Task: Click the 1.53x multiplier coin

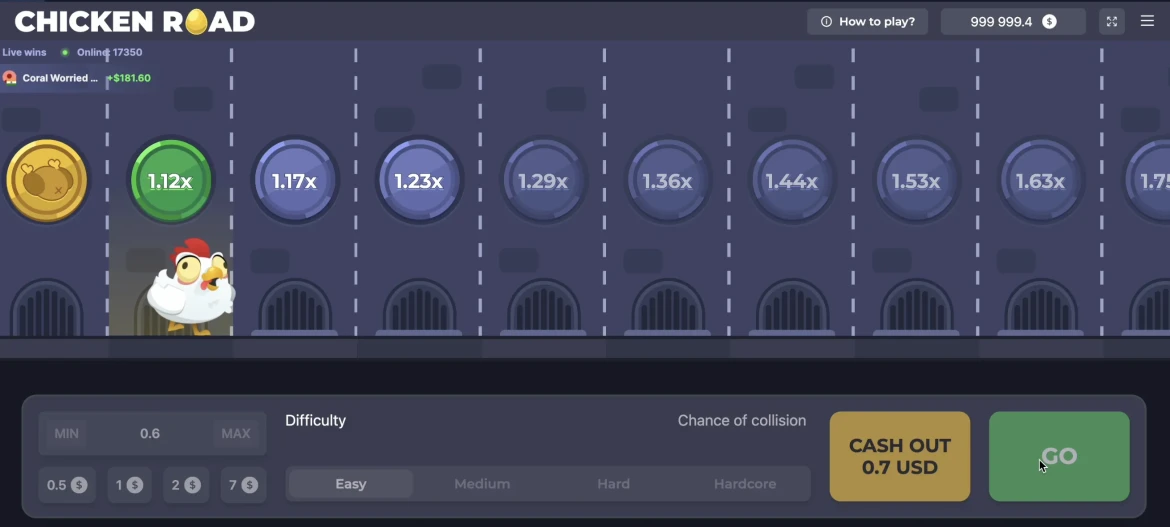Action: point(916,181)
